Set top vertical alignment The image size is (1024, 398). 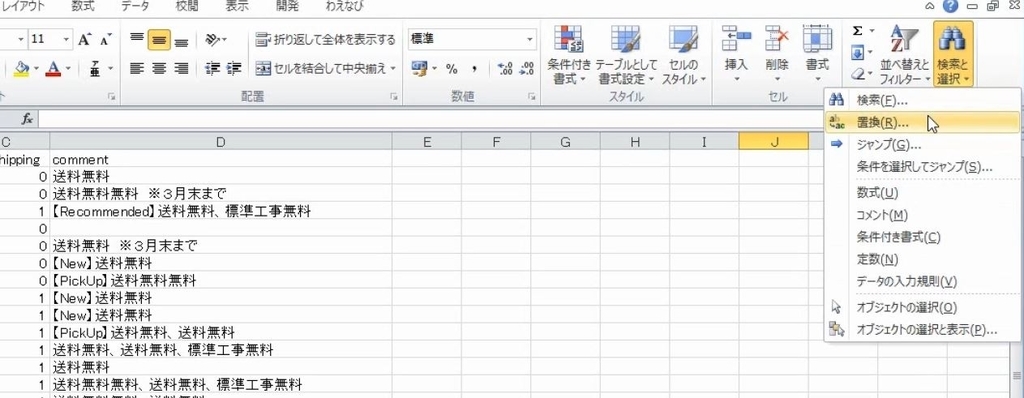(x=136, y=39)
